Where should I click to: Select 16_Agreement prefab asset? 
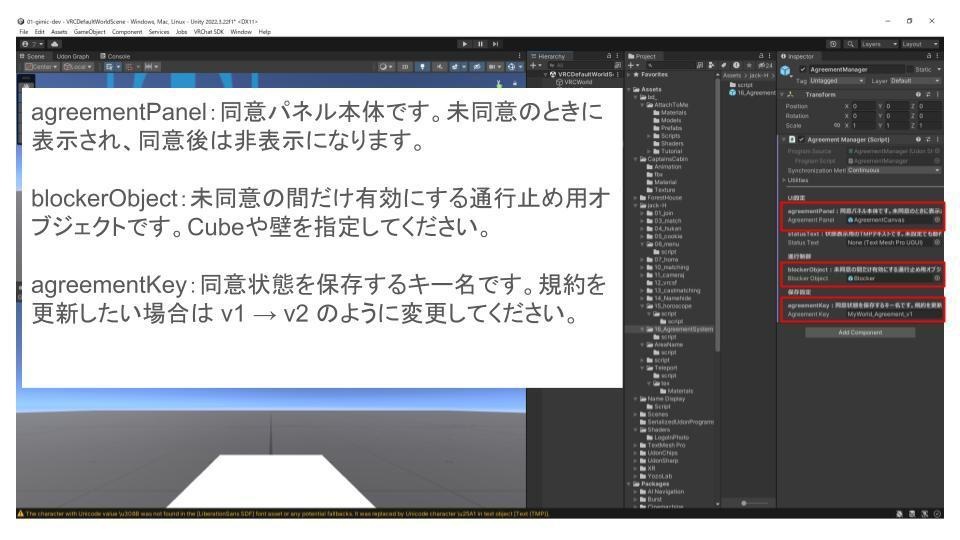pyautogui.click(x=752, y=93)
